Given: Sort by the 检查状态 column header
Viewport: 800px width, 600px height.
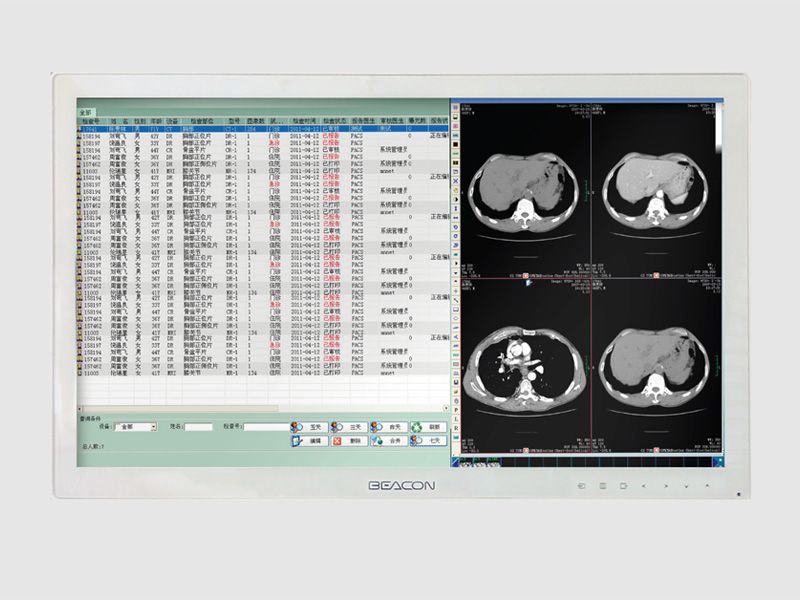Looking at the screenshot, I should tap(335, 121).
